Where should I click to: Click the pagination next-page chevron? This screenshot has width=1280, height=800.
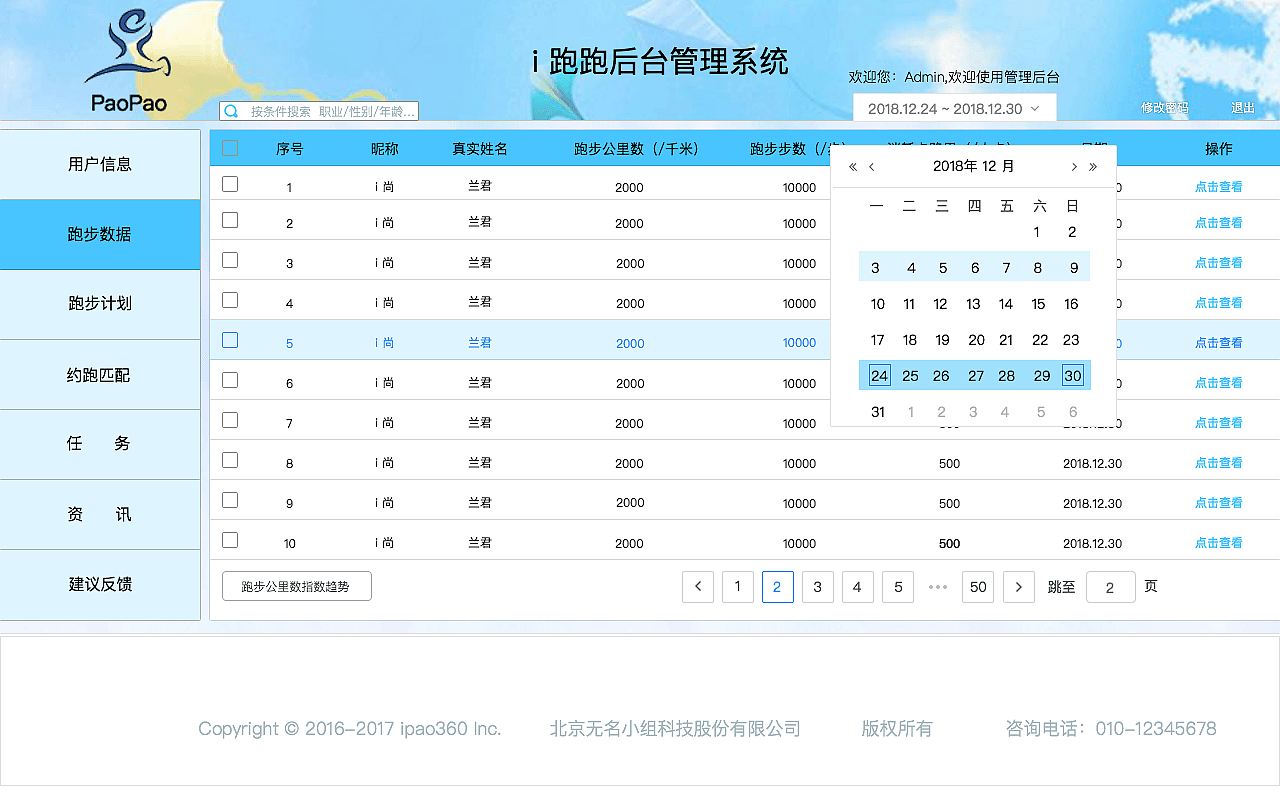pyautogui.click(x=1018, y=587)
